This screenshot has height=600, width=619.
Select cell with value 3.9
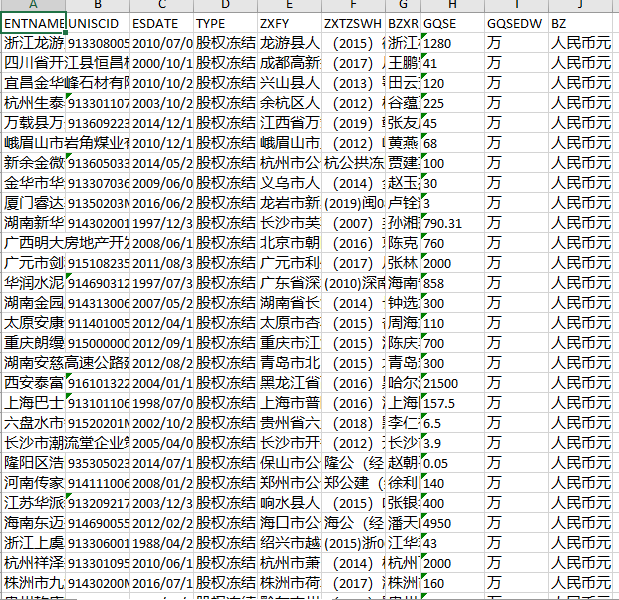pos(453,443)
